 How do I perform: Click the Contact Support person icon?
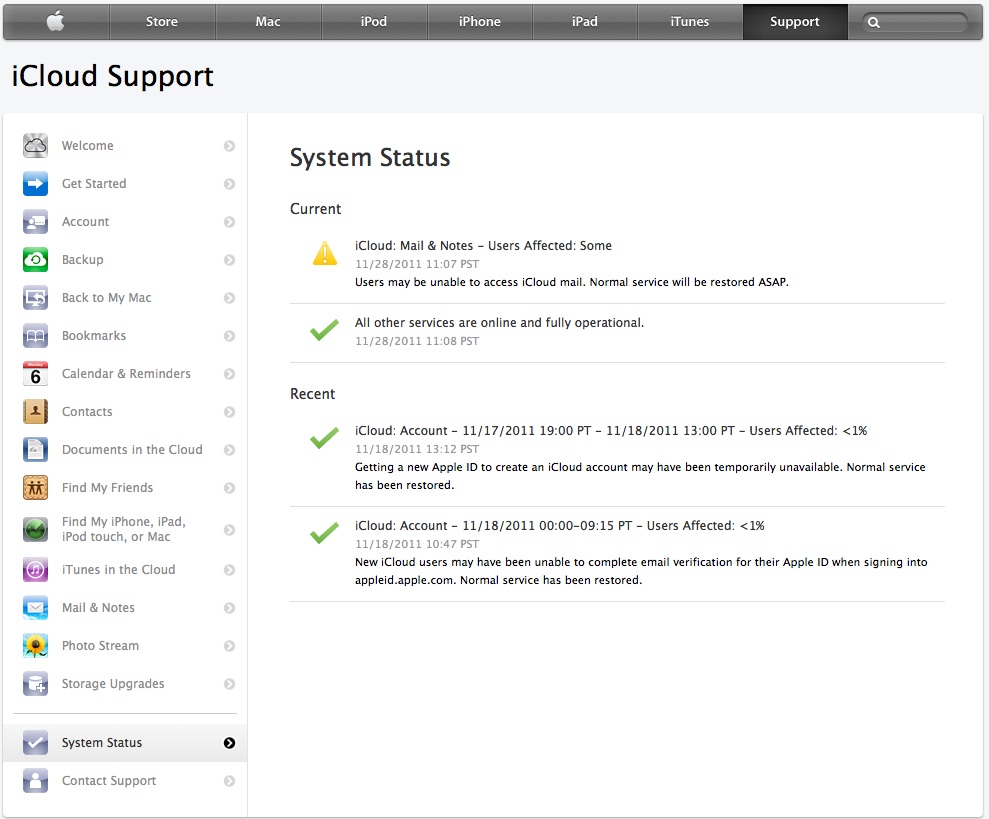(x=35, y=781)
